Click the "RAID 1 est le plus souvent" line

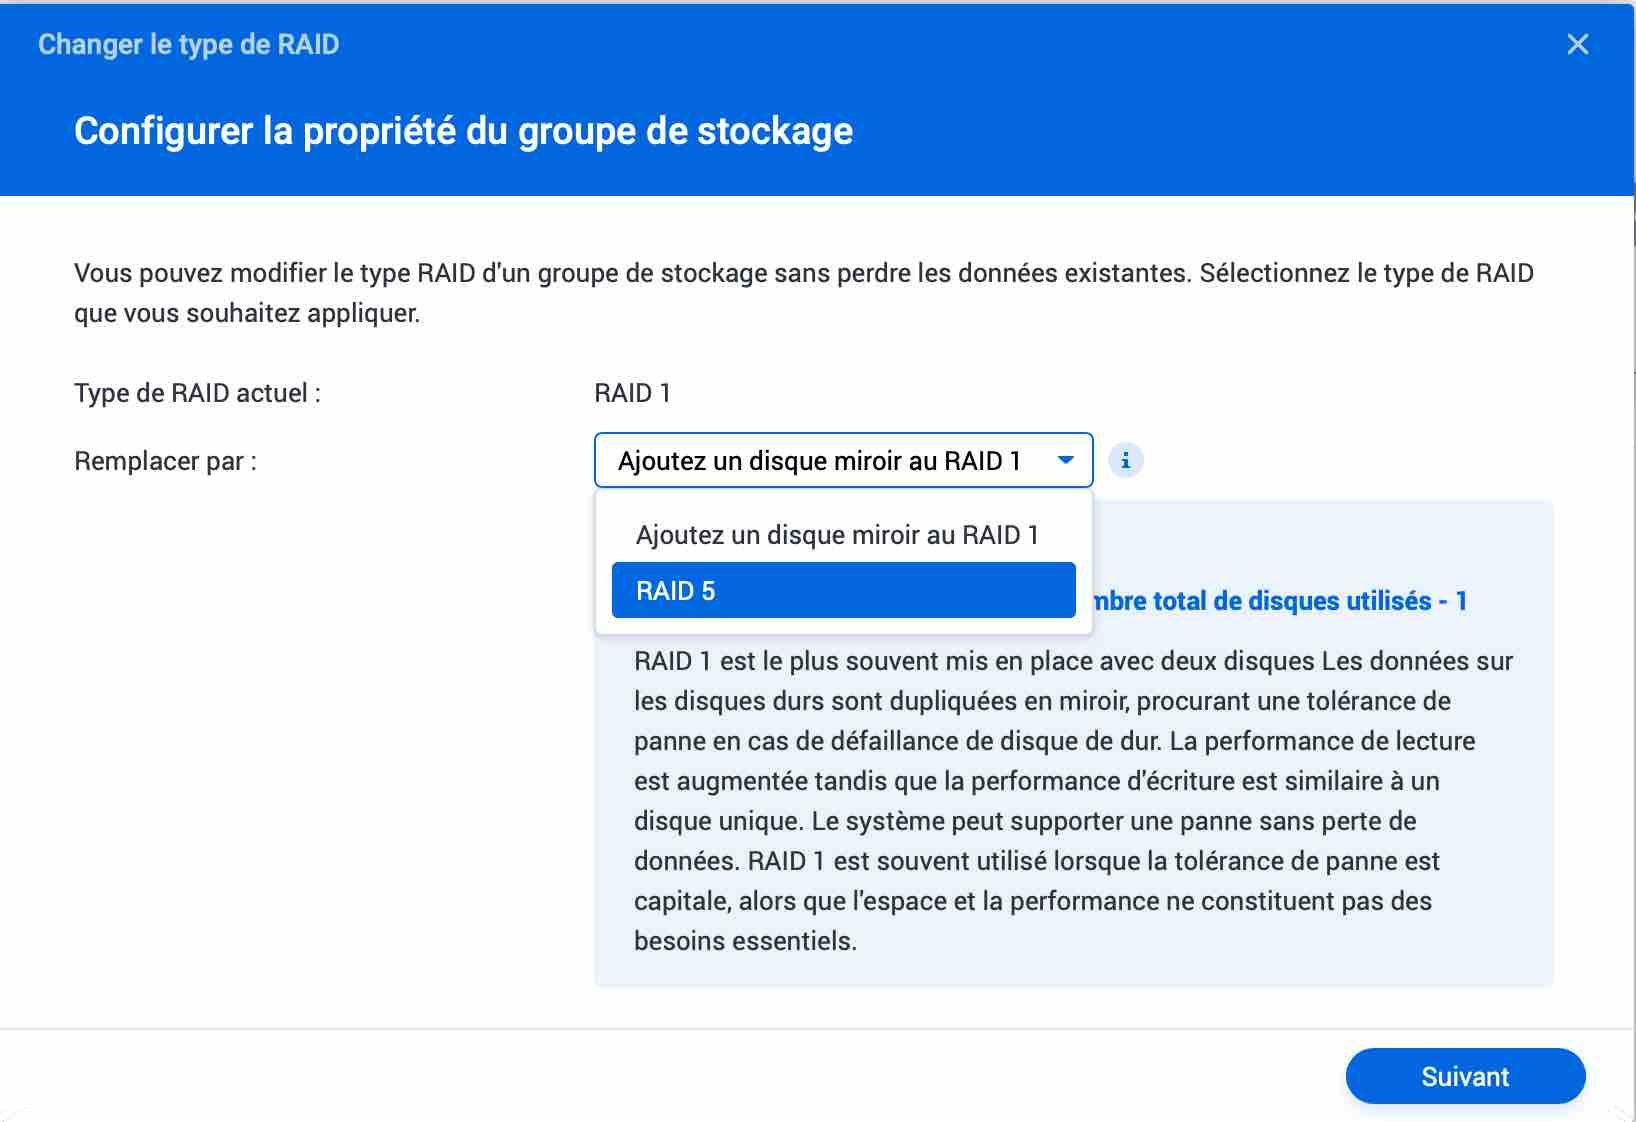coord(1073,661)
